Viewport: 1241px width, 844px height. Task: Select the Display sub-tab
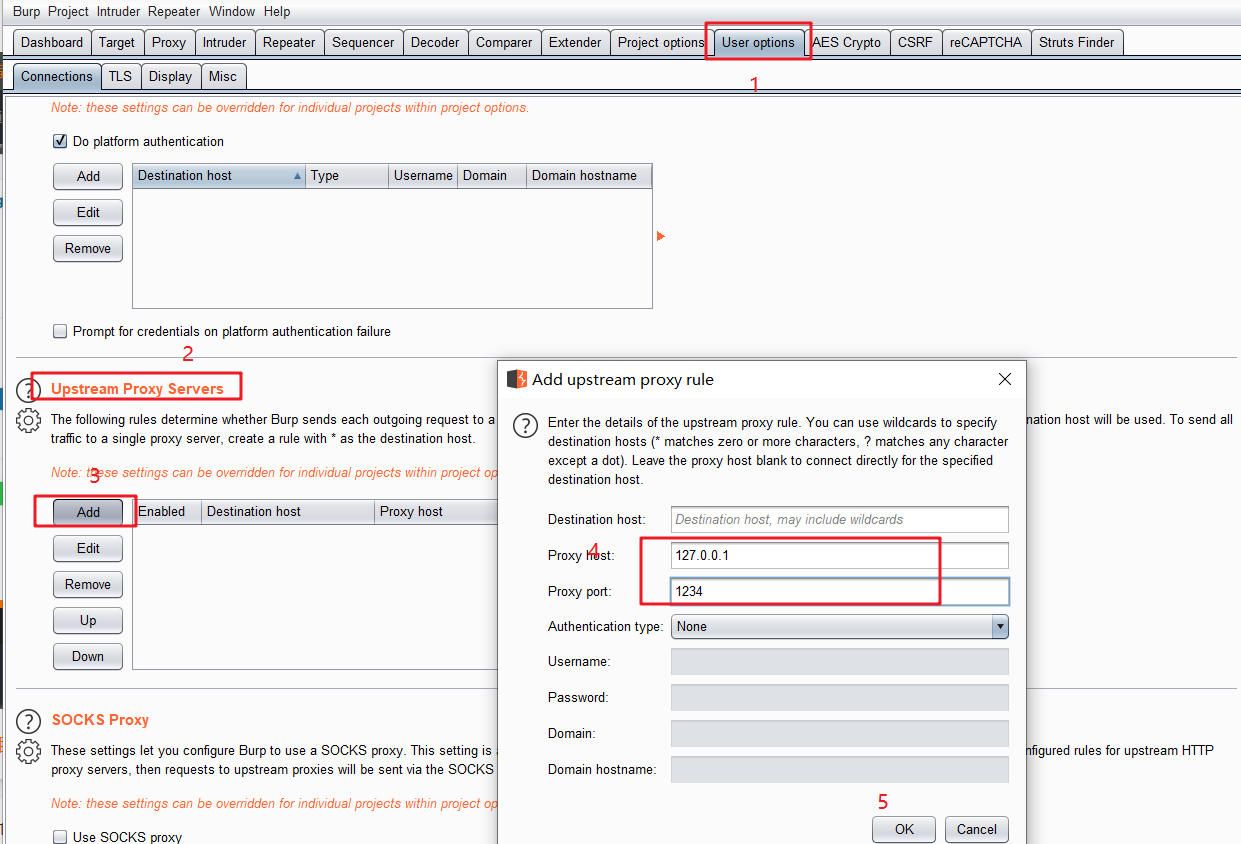pos(170,76)
